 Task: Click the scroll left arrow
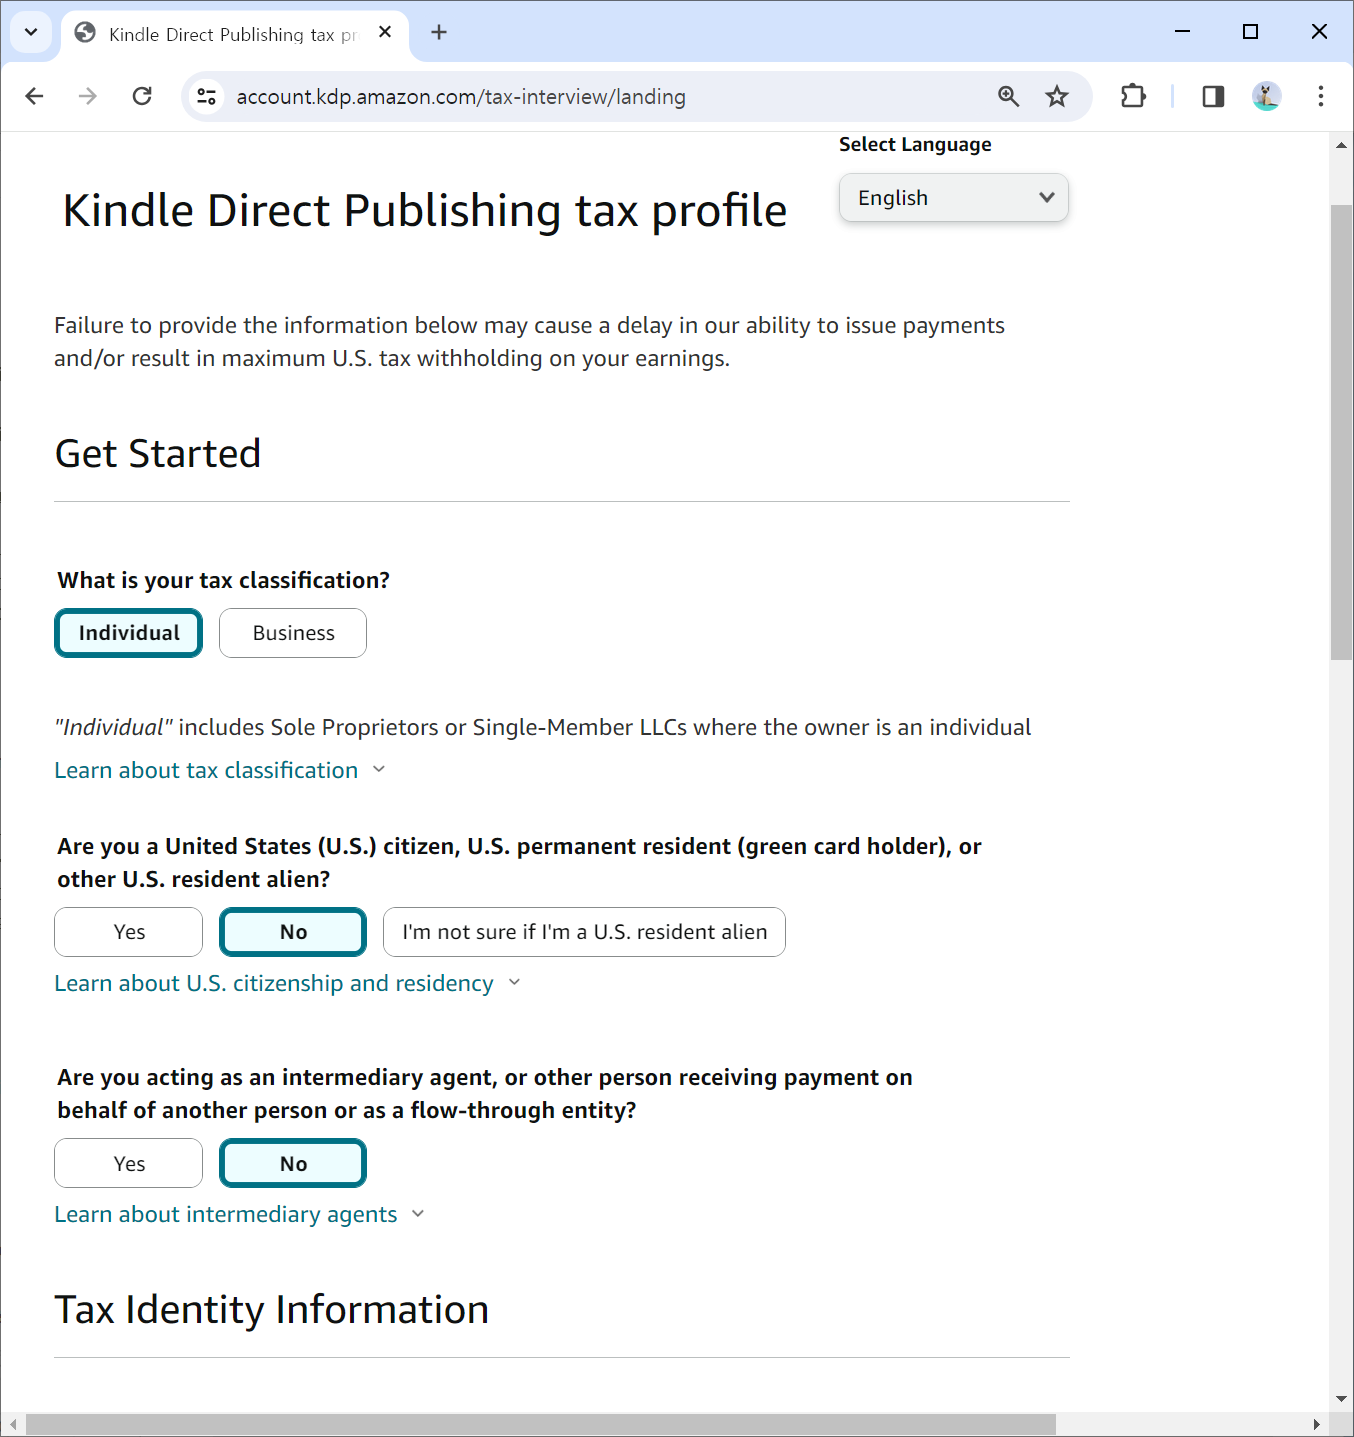[13, 1424]
